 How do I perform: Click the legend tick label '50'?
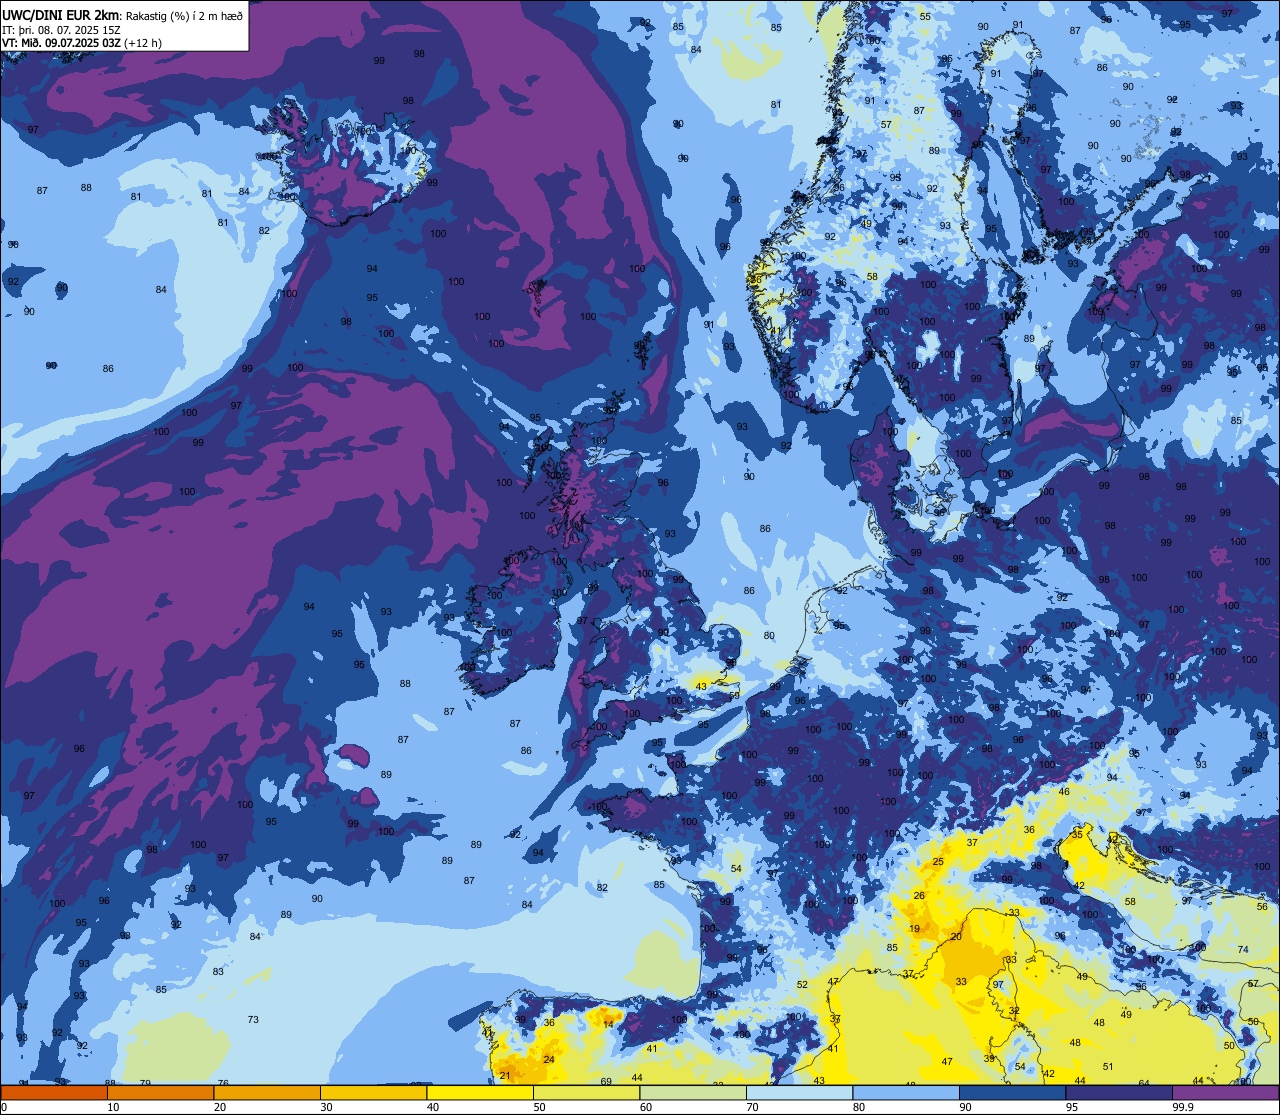539,1106
